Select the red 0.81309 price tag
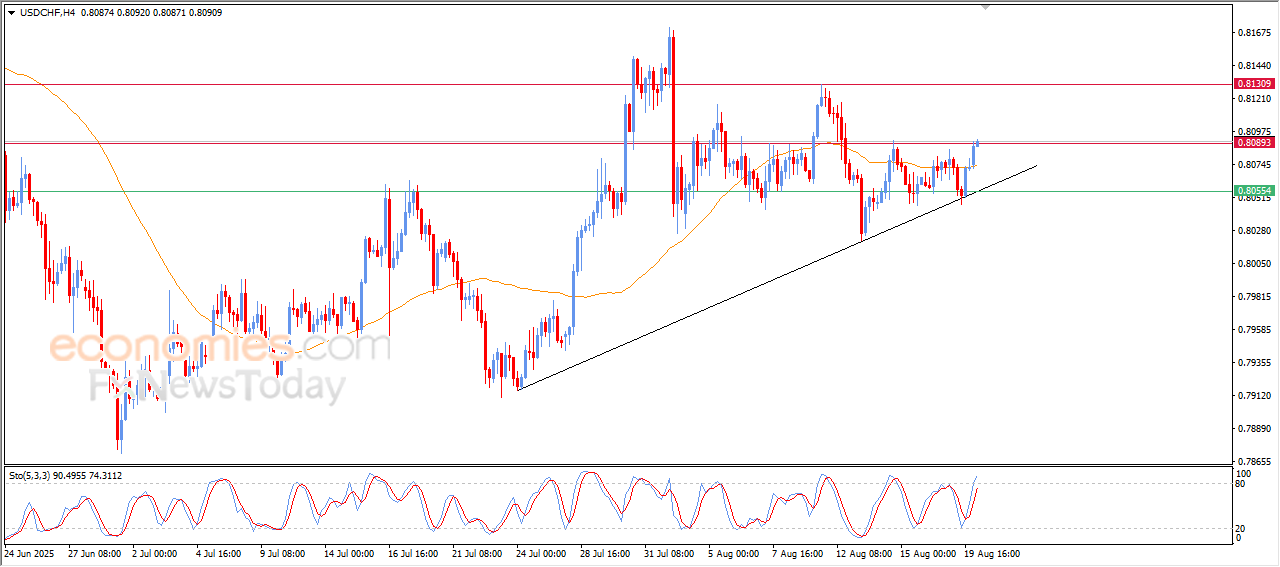The width and height of the screenshot is (1280, 567). tap(1254, 84)
